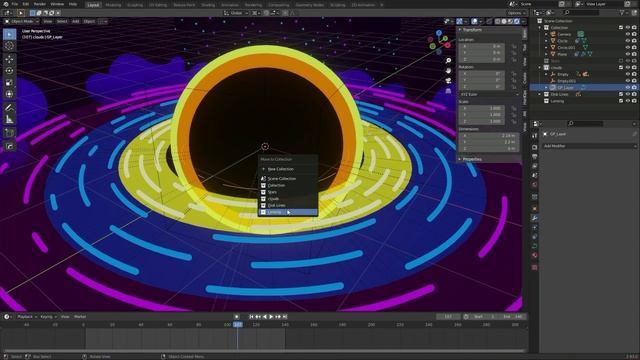Viewport: 640px width, 360px height.
Task: Open the Marker menu in timeline
Action: [80, 317]
